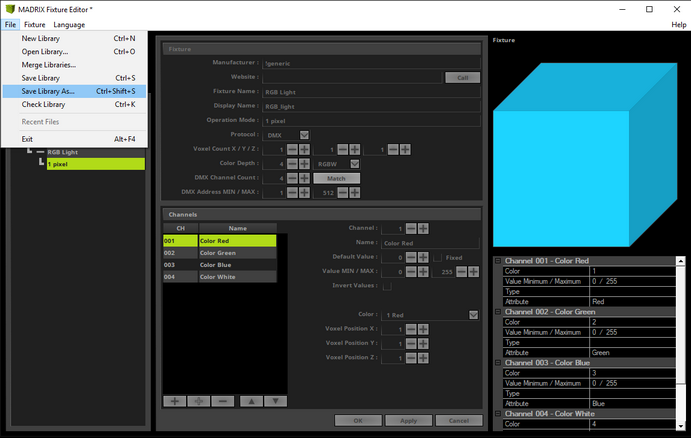691x438 pixels.
Task: Click the cyan fixture cube preview
Action: [x=585, y=155]
